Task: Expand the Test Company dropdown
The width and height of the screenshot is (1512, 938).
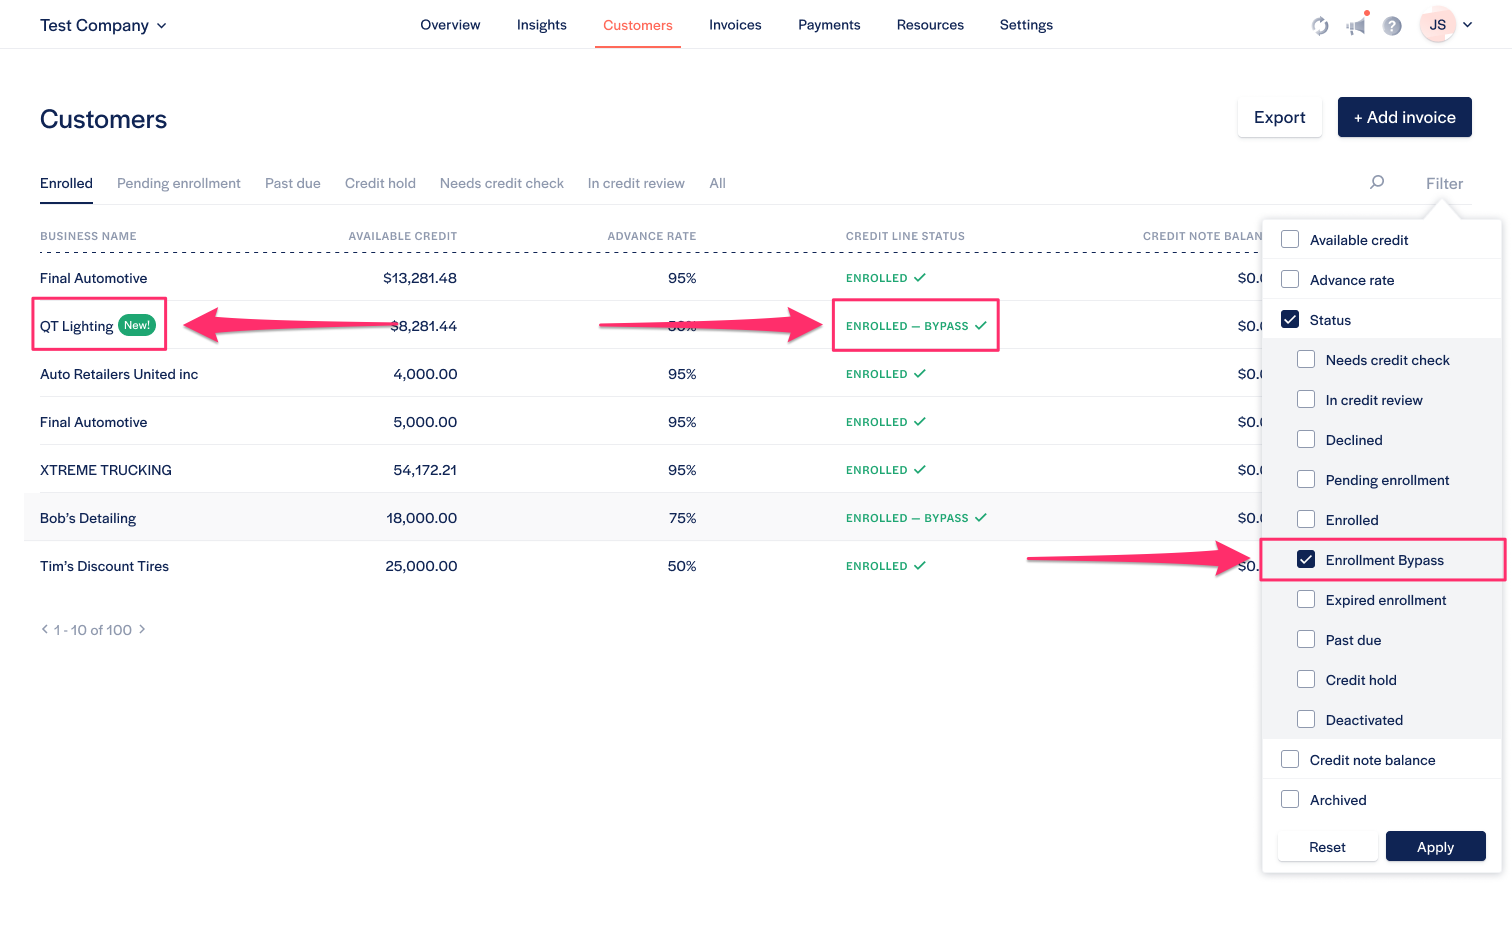Action: [103, 25]
